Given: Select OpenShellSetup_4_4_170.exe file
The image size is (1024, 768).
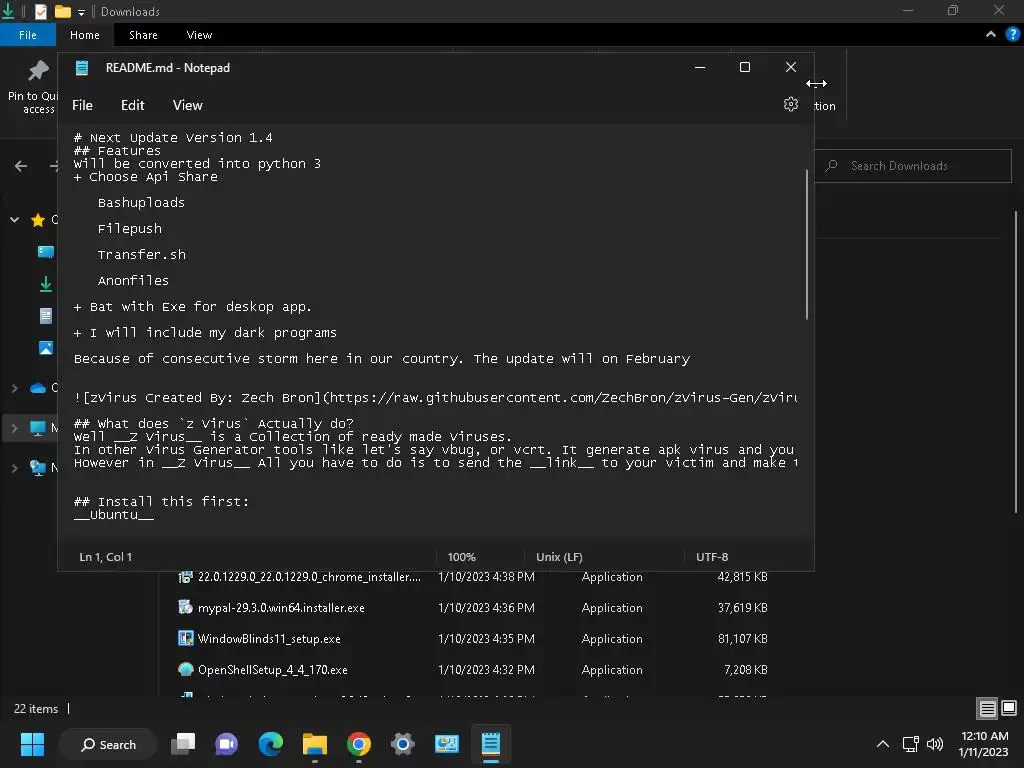Looking at the screenshot, I should (x=272, y=670).
